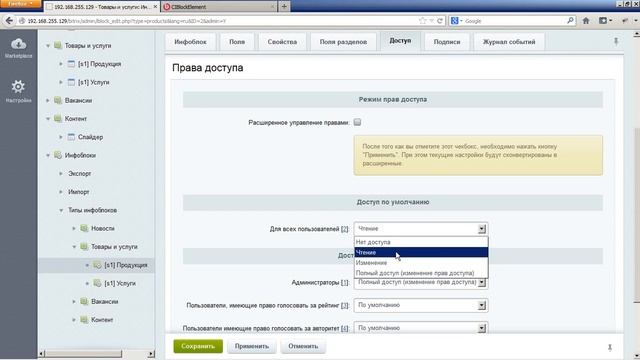Click the top Контент folder icon
This screenshot has width=640, height=360.
58,118
